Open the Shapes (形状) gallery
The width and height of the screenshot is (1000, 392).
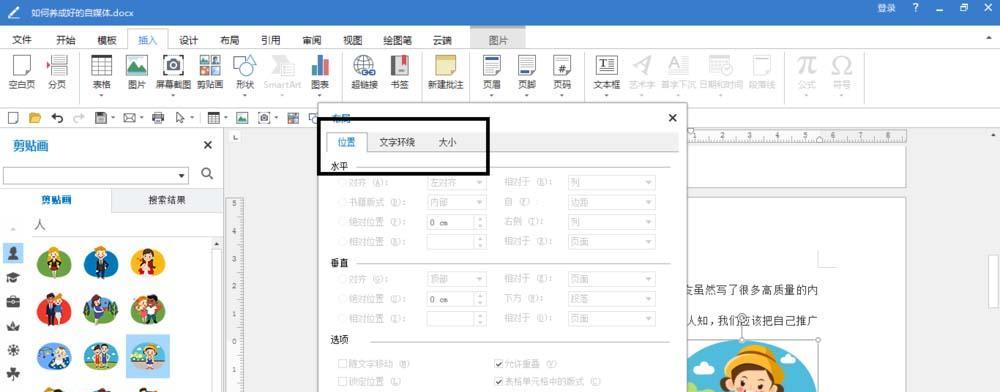(245, 71)
